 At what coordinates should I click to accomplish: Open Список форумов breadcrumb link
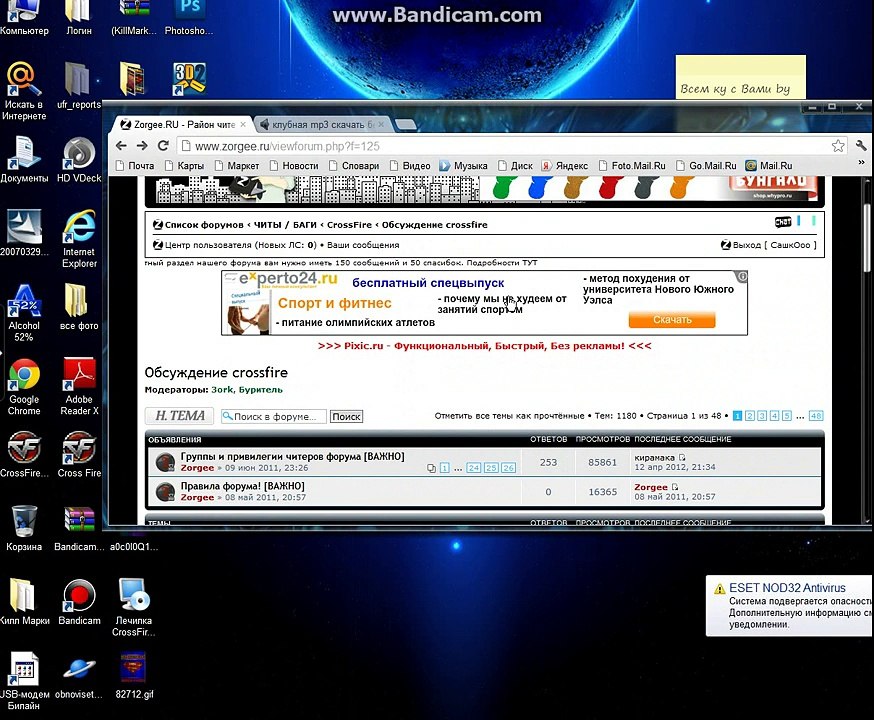coord(204,225)
